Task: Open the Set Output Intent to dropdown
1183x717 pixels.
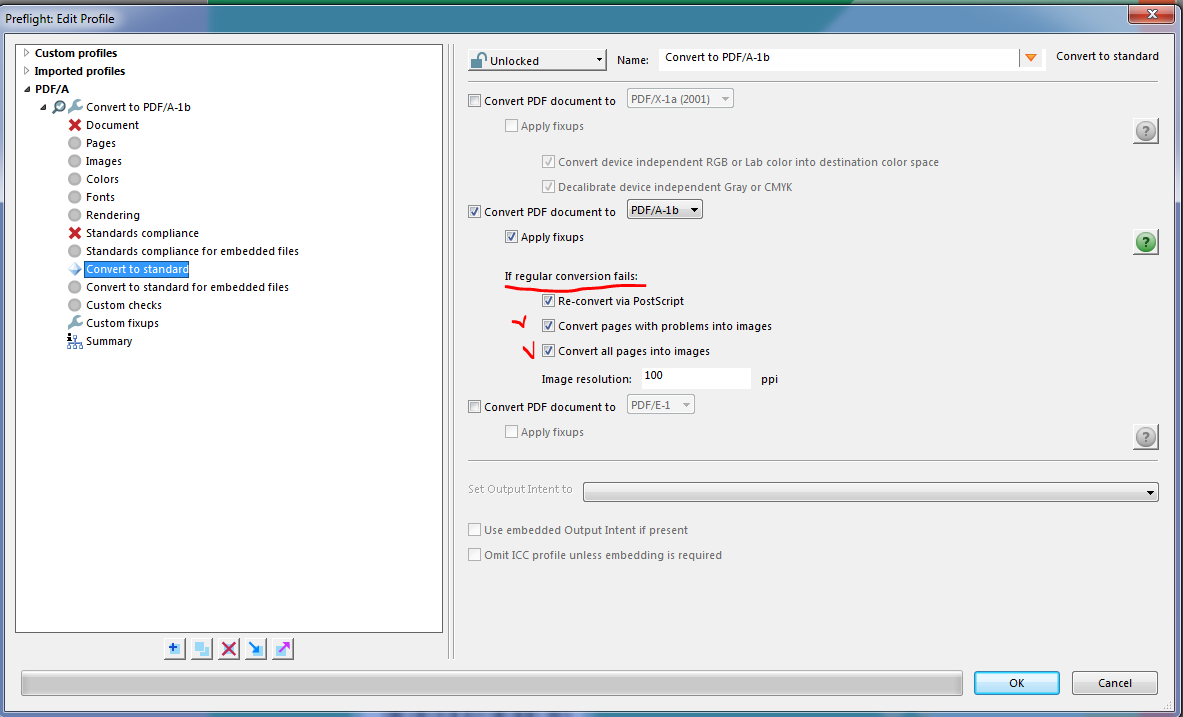Action: tap(871, 492)
